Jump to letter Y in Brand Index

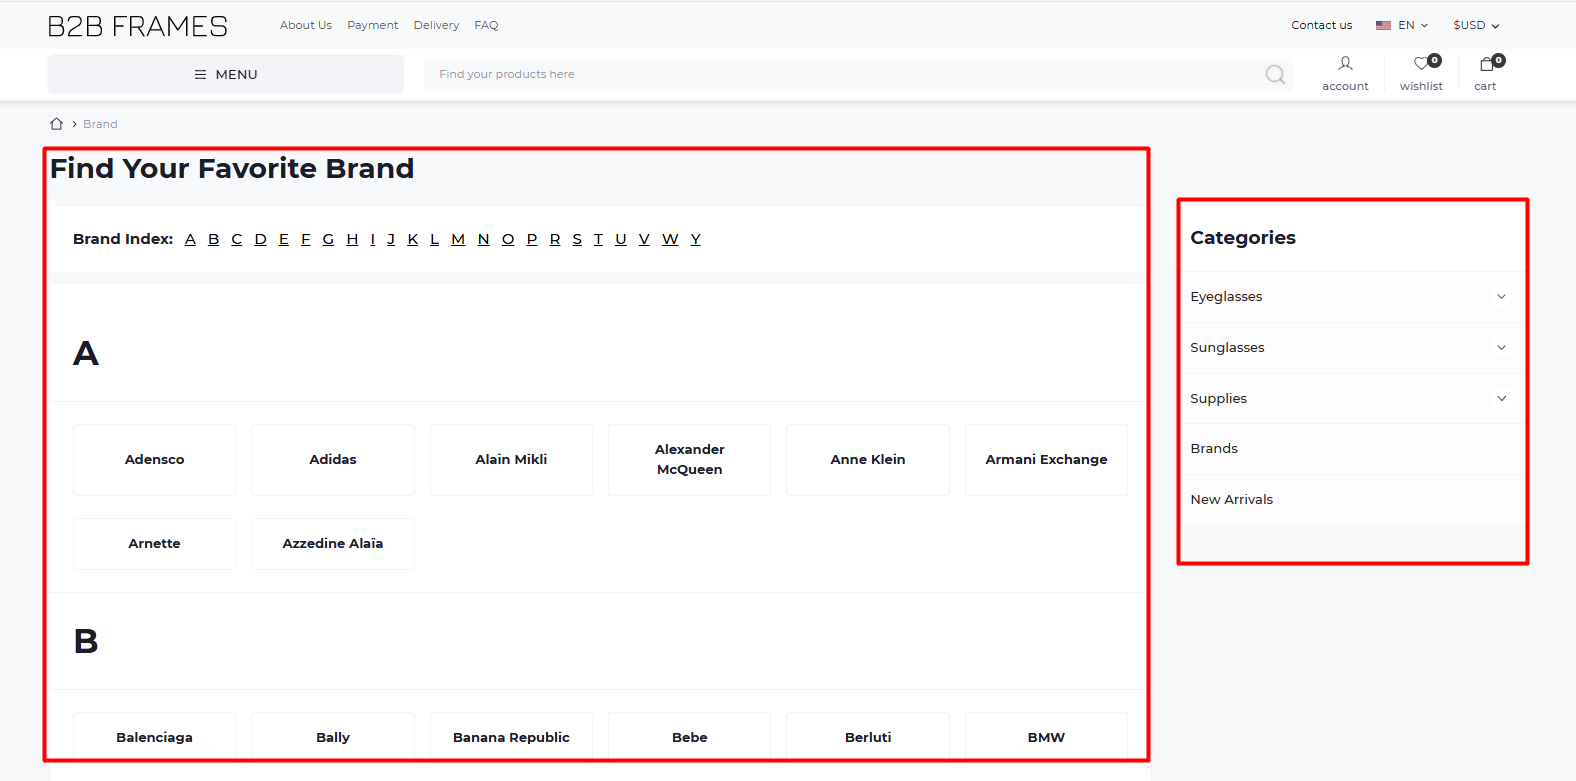coord(696,239)
